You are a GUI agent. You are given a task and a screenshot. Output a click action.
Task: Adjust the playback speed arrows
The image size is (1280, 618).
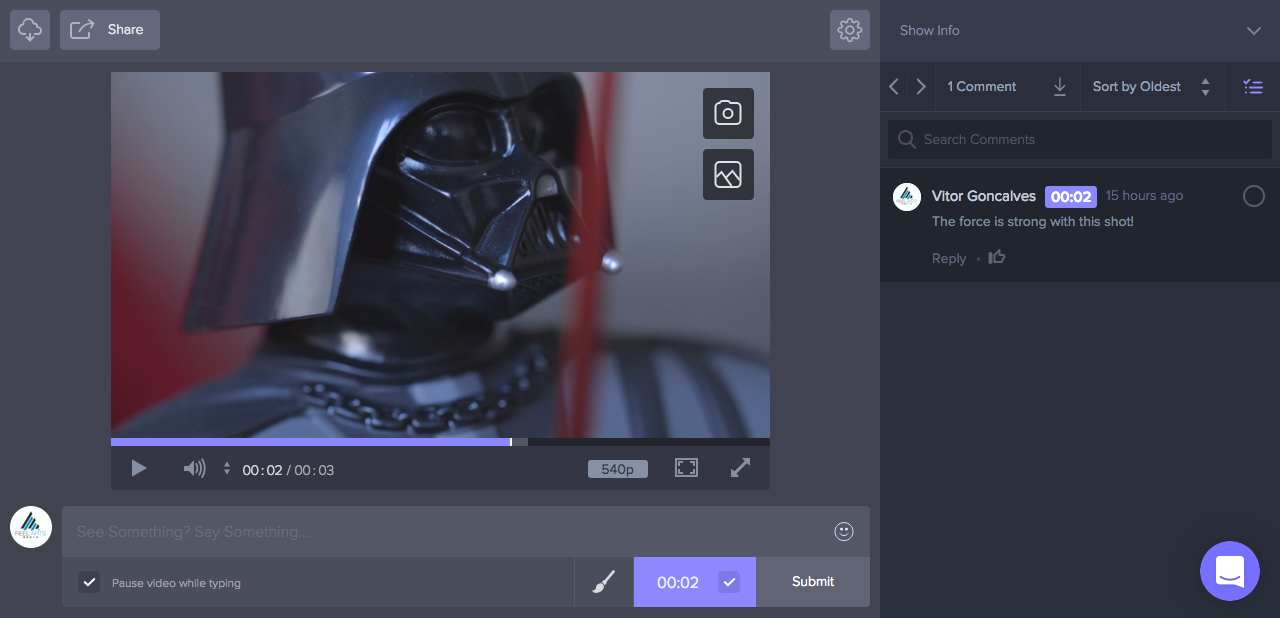coord(227,468)
